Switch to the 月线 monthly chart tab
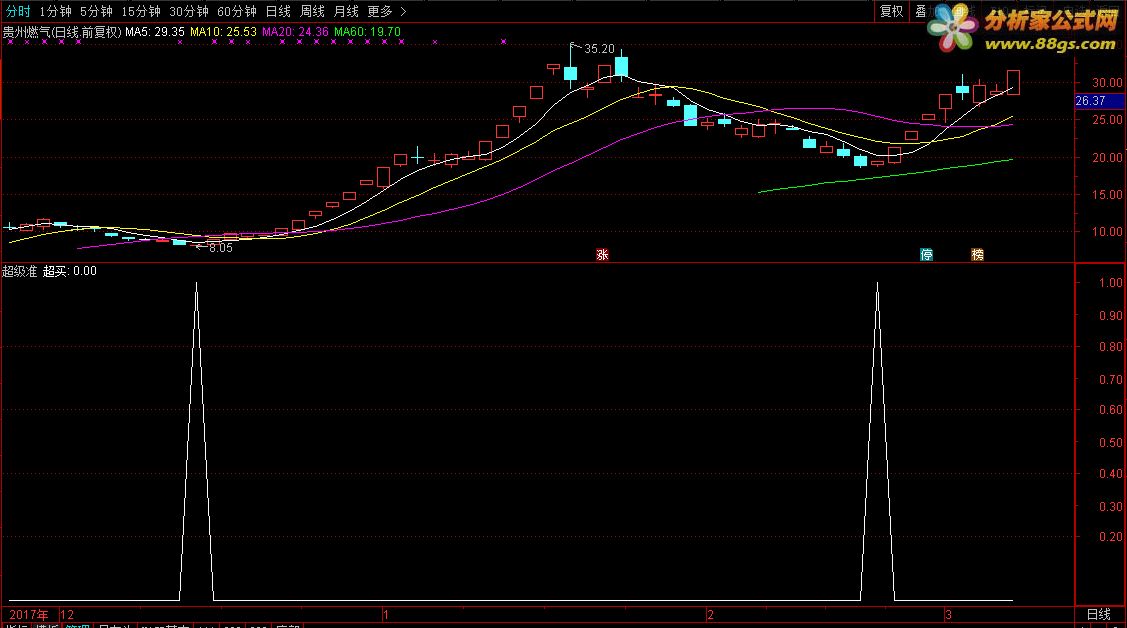 point(346,11)
